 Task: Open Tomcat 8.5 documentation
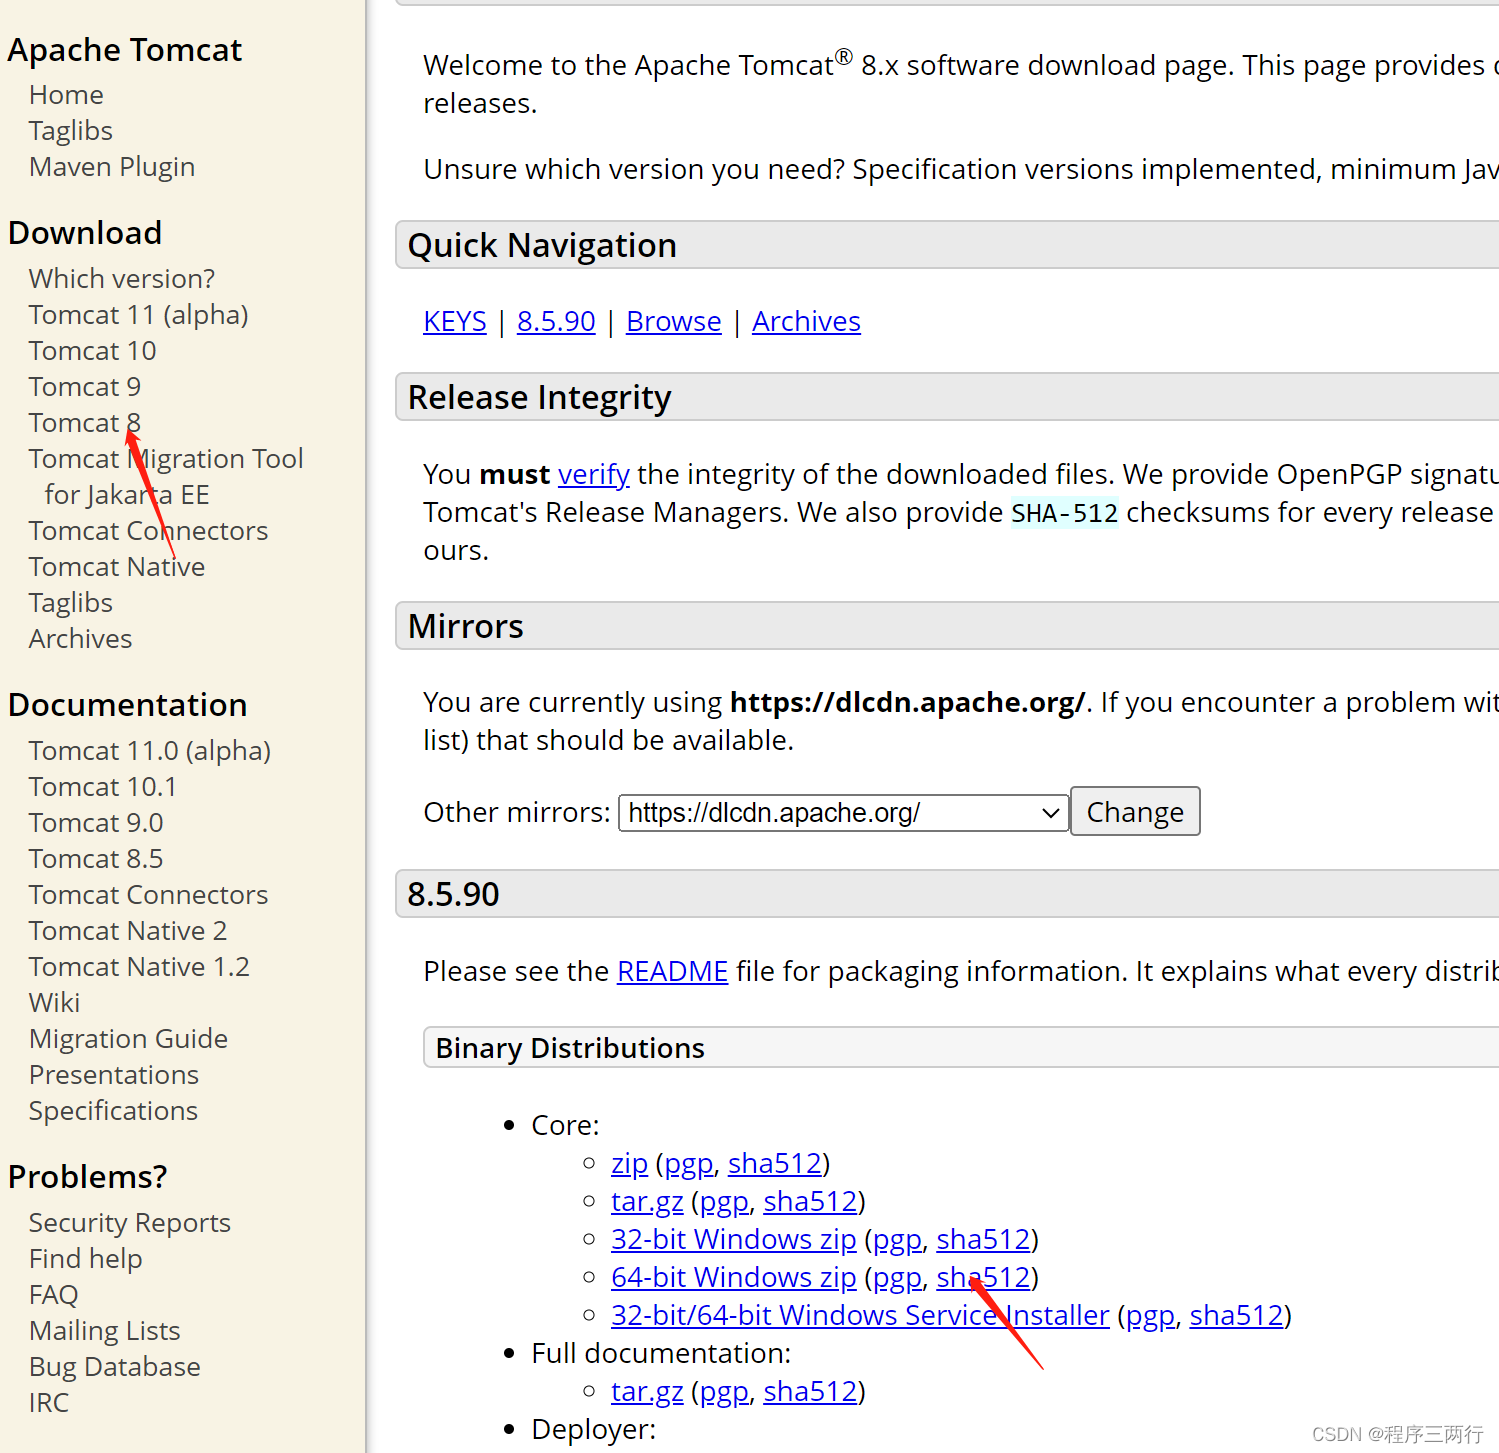point(96,859)
